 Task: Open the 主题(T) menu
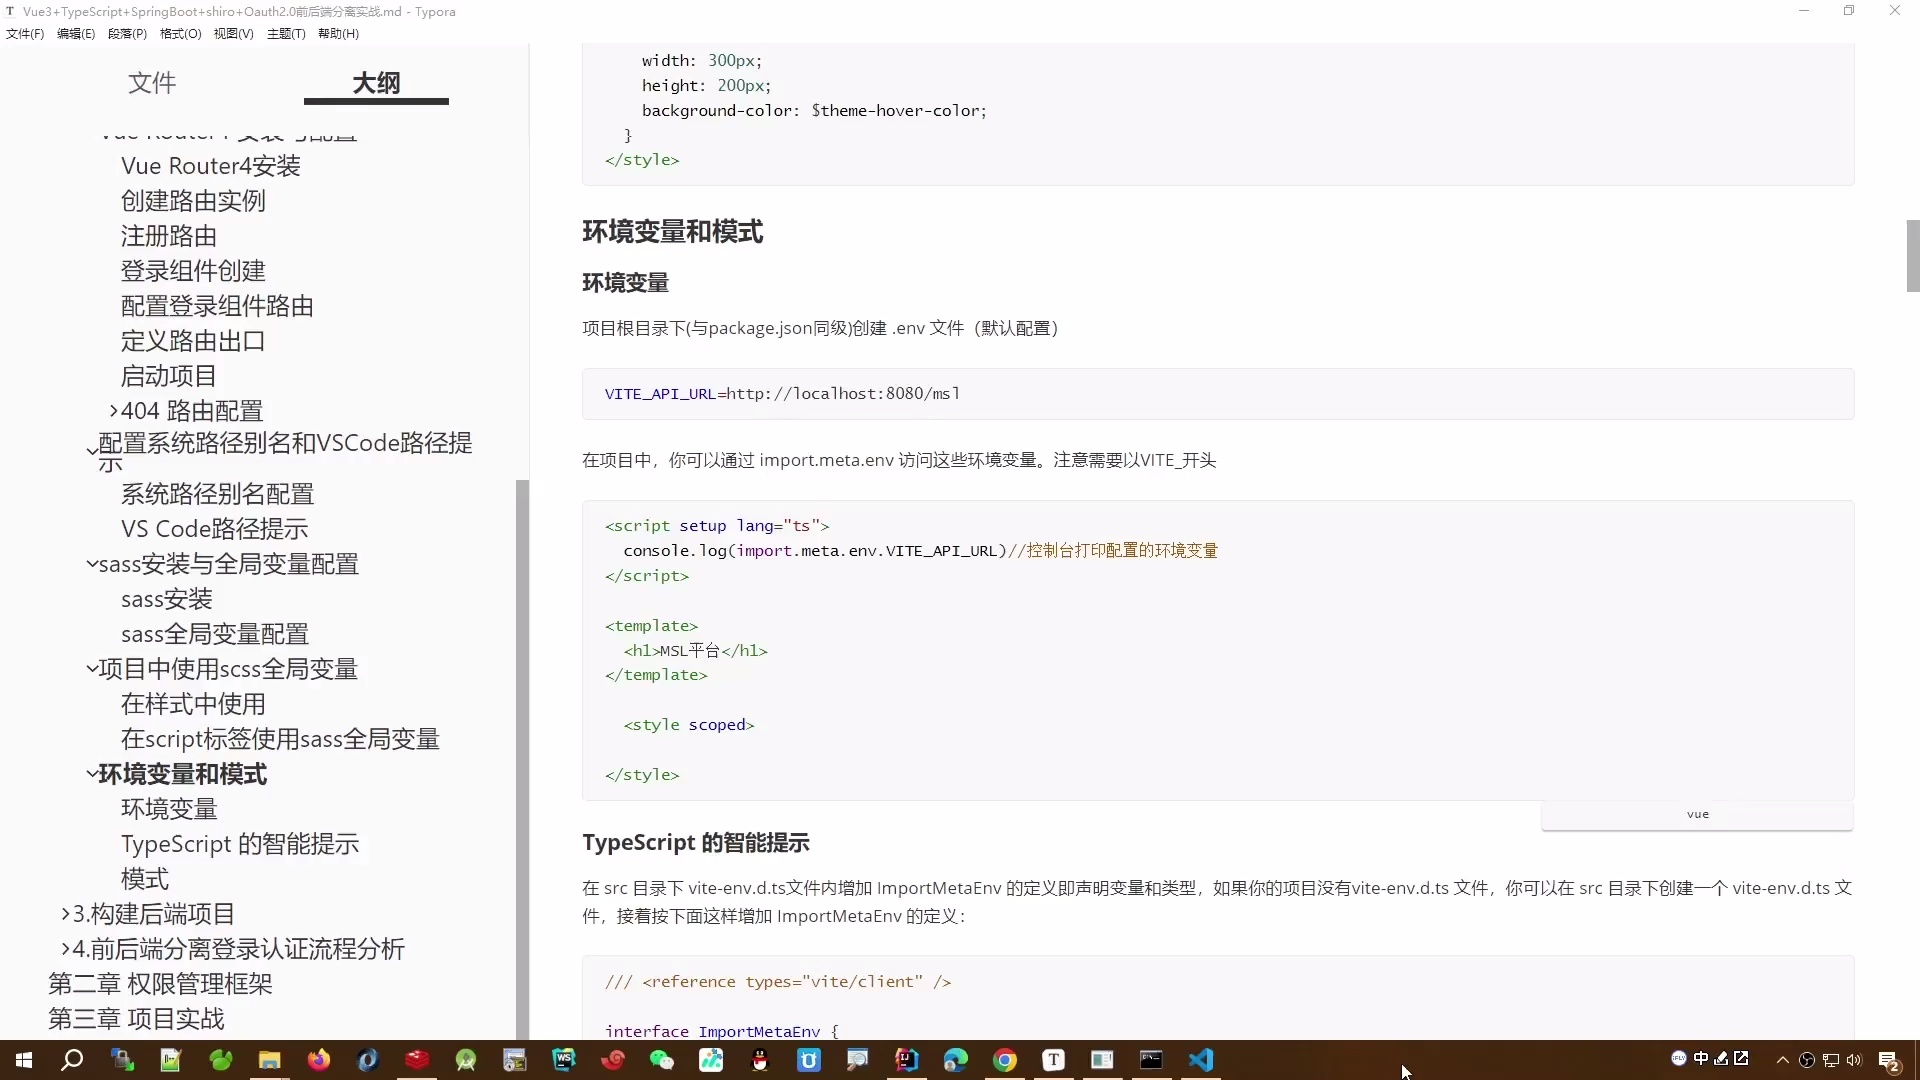[x=286, y=33]
